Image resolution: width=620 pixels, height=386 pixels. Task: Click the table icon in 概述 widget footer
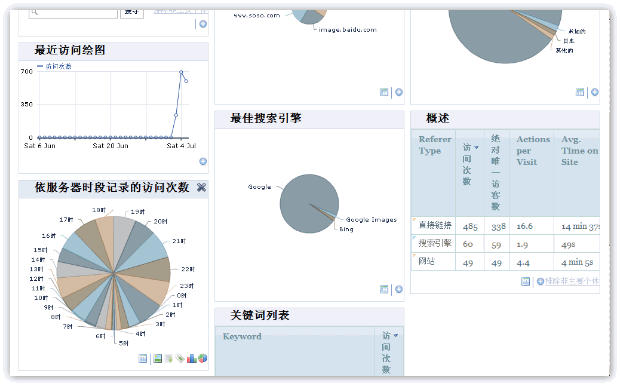[525, 282]
